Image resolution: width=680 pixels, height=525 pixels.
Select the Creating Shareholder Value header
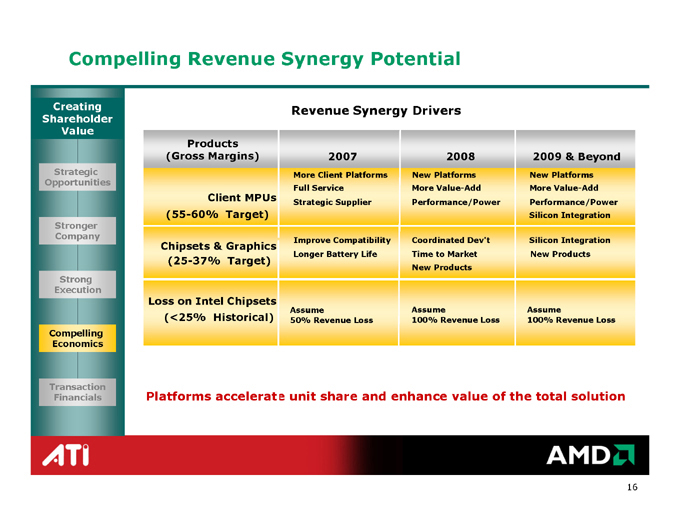77,118
